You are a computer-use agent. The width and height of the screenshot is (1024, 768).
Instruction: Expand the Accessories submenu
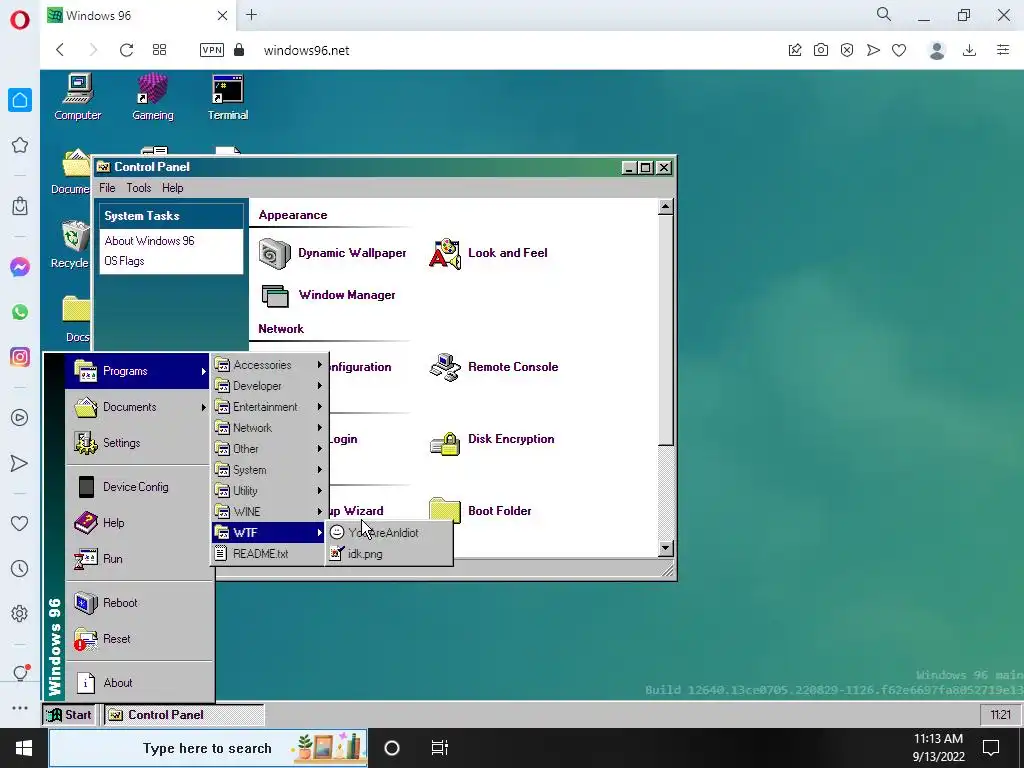pyautogui.click(x=269, y=365)
